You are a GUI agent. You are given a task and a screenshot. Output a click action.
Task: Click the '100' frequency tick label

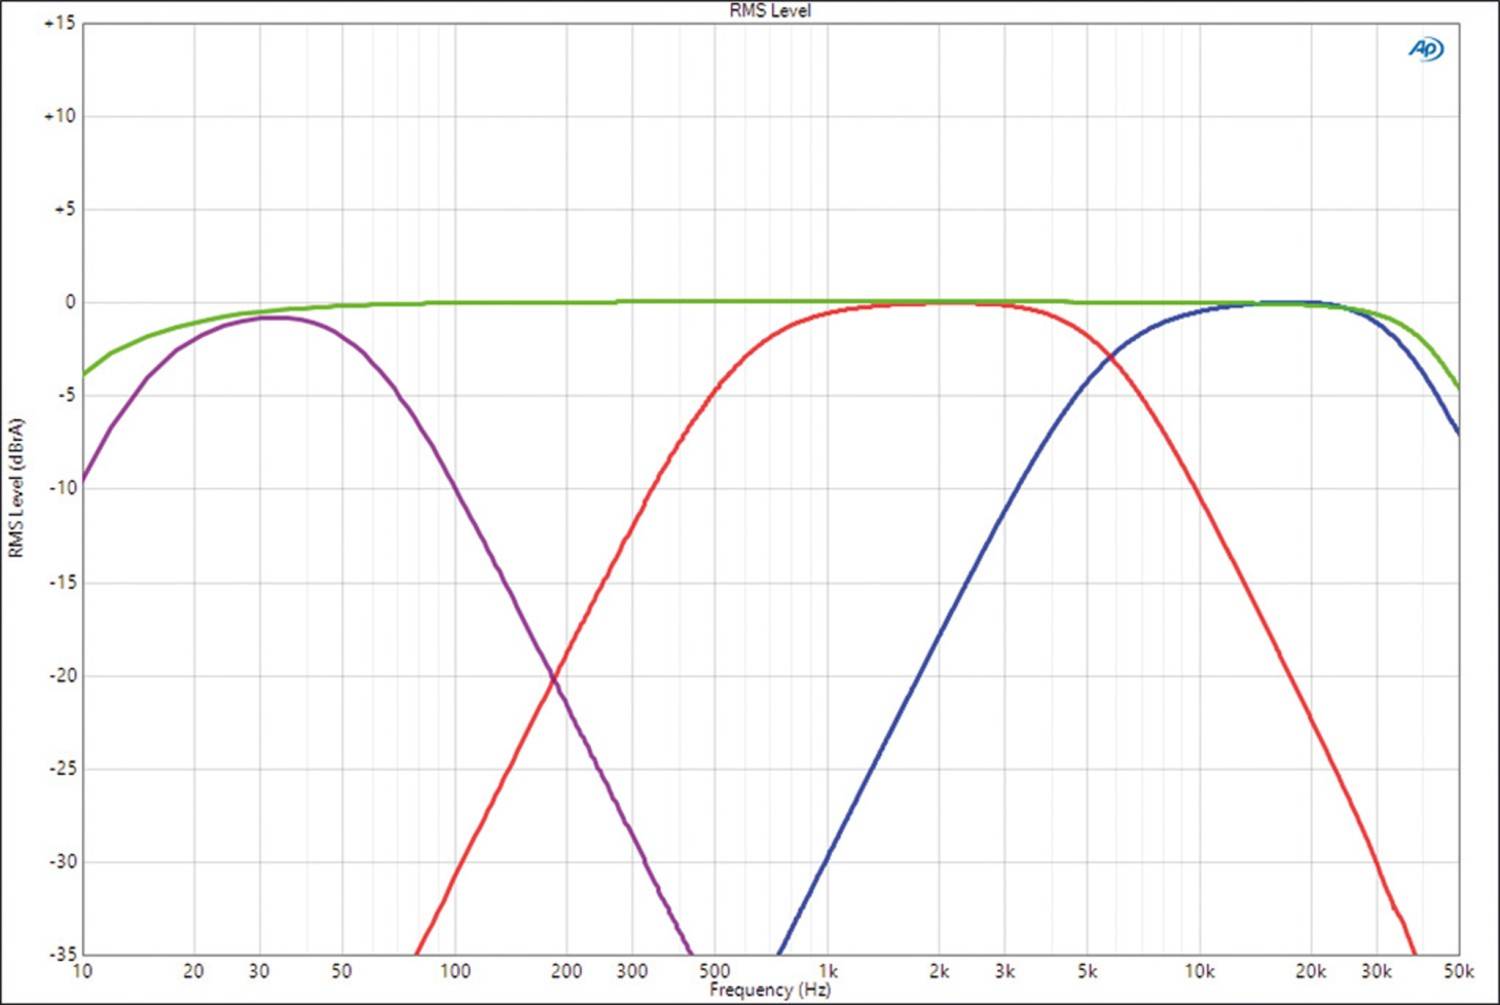455,971
